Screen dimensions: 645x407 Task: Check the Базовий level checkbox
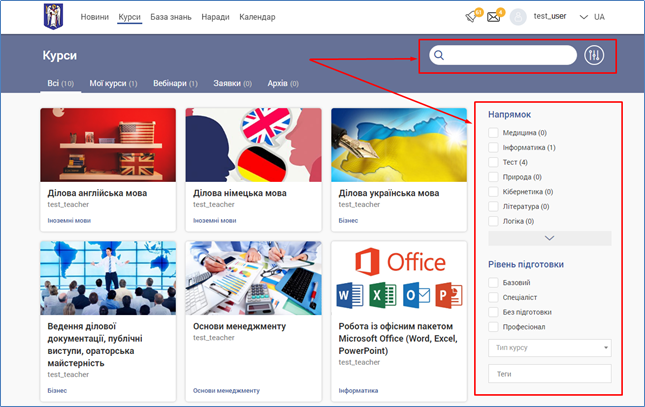coord(493,283)
